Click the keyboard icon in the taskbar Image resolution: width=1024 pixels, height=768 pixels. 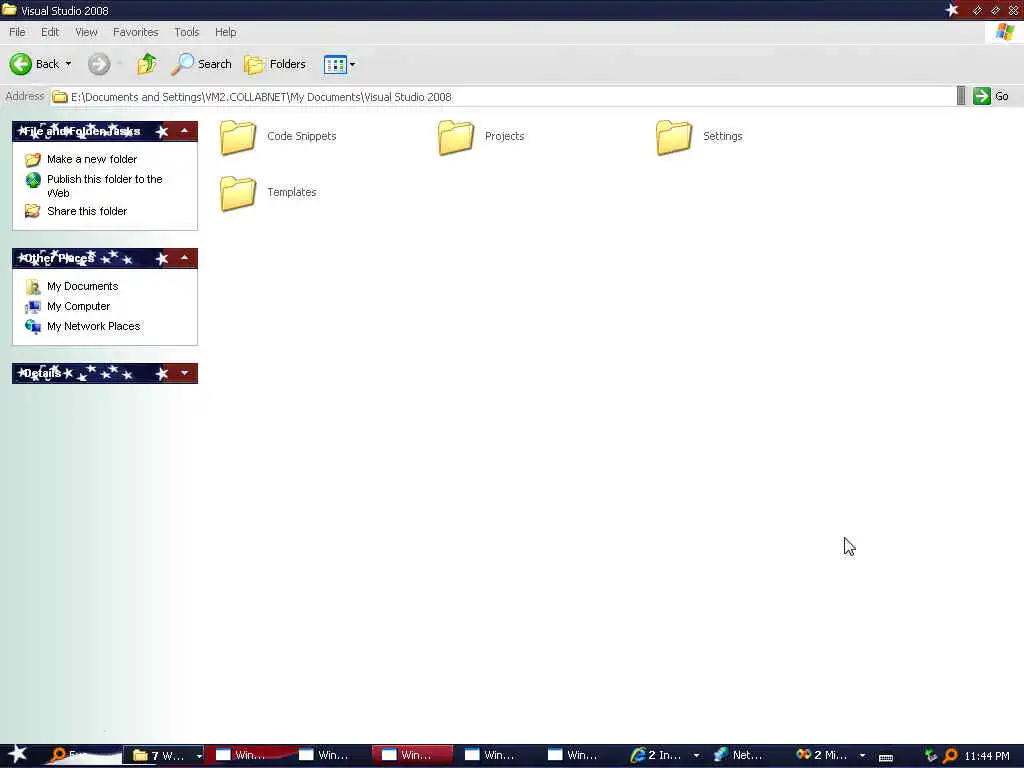(886, 757)
